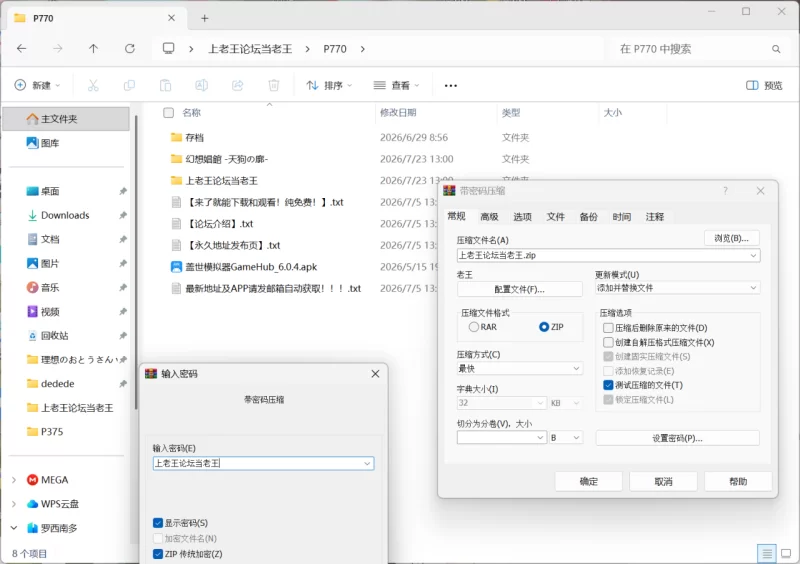Open the Sort dropdown menu
Image resolution: width=800 pixels, height=564 pixels.
pyautogui.click(x=329, y=85)
